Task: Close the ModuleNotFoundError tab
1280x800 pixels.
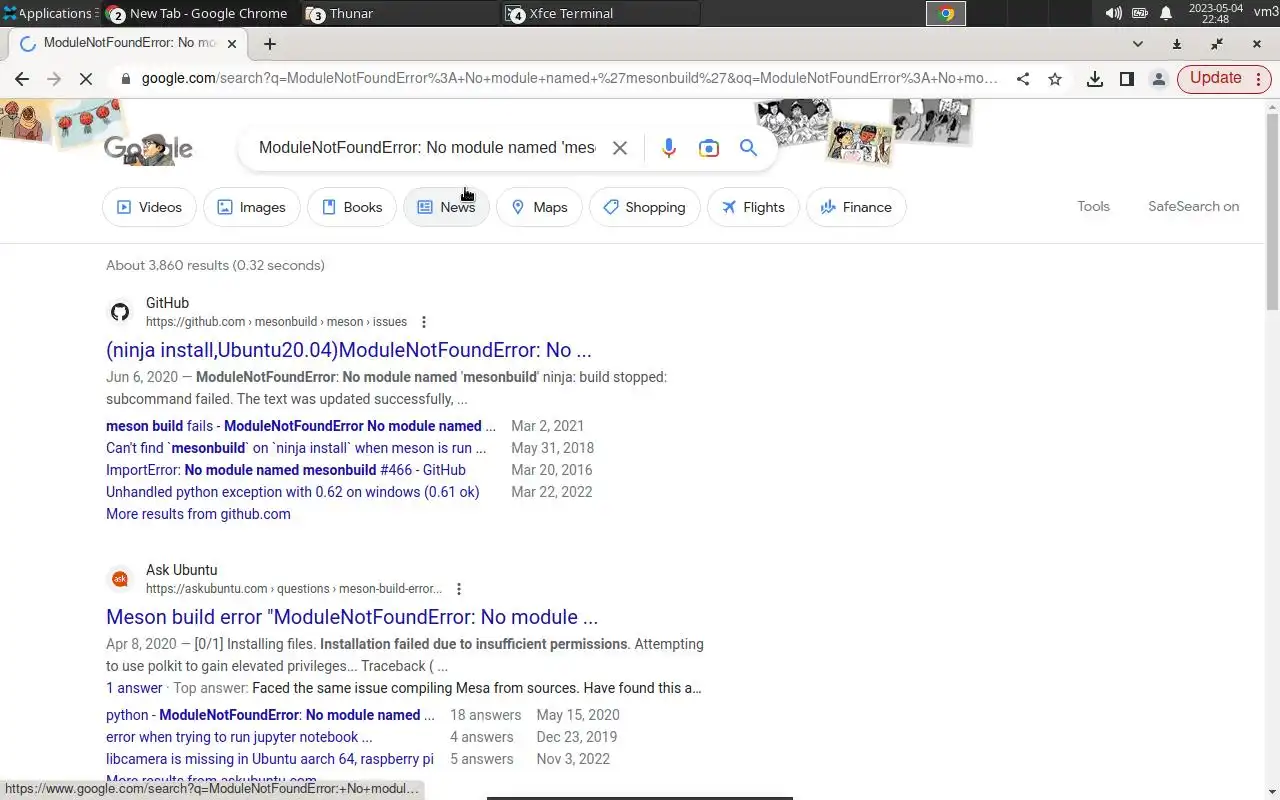Action: pyautogui.click(x=232, y=44)
